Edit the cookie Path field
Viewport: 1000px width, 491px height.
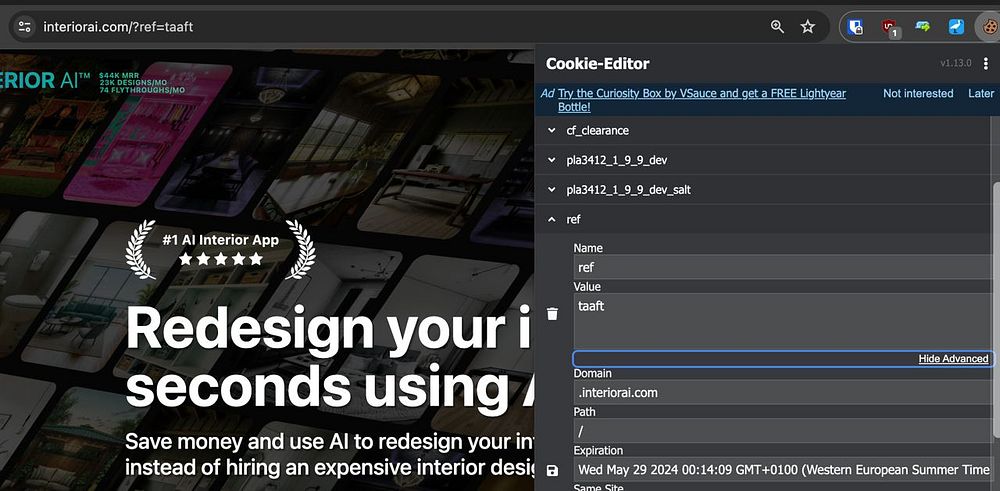point(783,431)
